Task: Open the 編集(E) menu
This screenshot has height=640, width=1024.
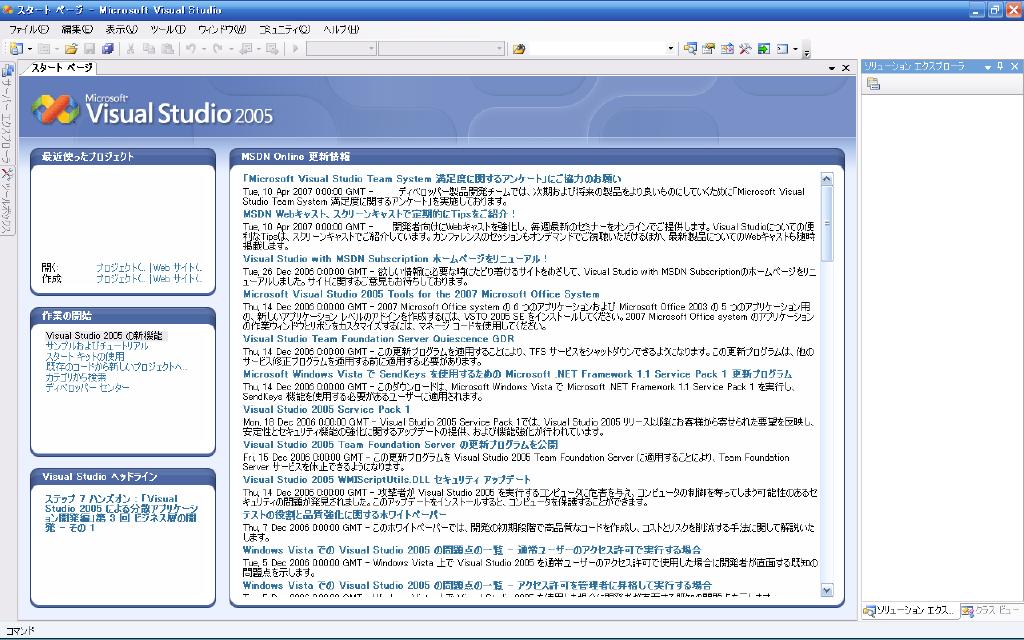Action: (77, 29)
